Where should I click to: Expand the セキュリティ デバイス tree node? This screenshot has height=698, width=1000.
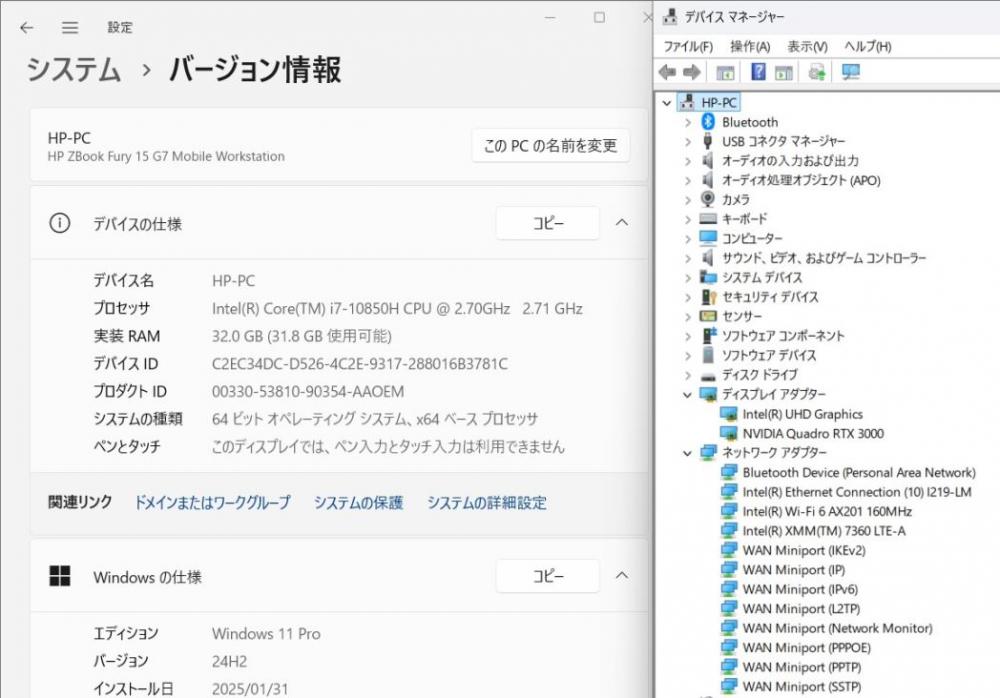688,297
